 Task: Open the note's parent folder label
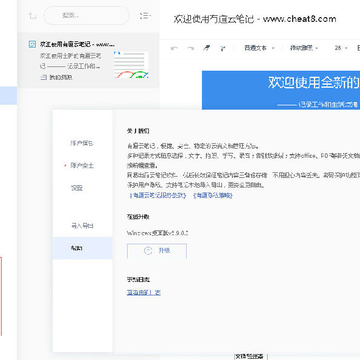coord(57,77)
